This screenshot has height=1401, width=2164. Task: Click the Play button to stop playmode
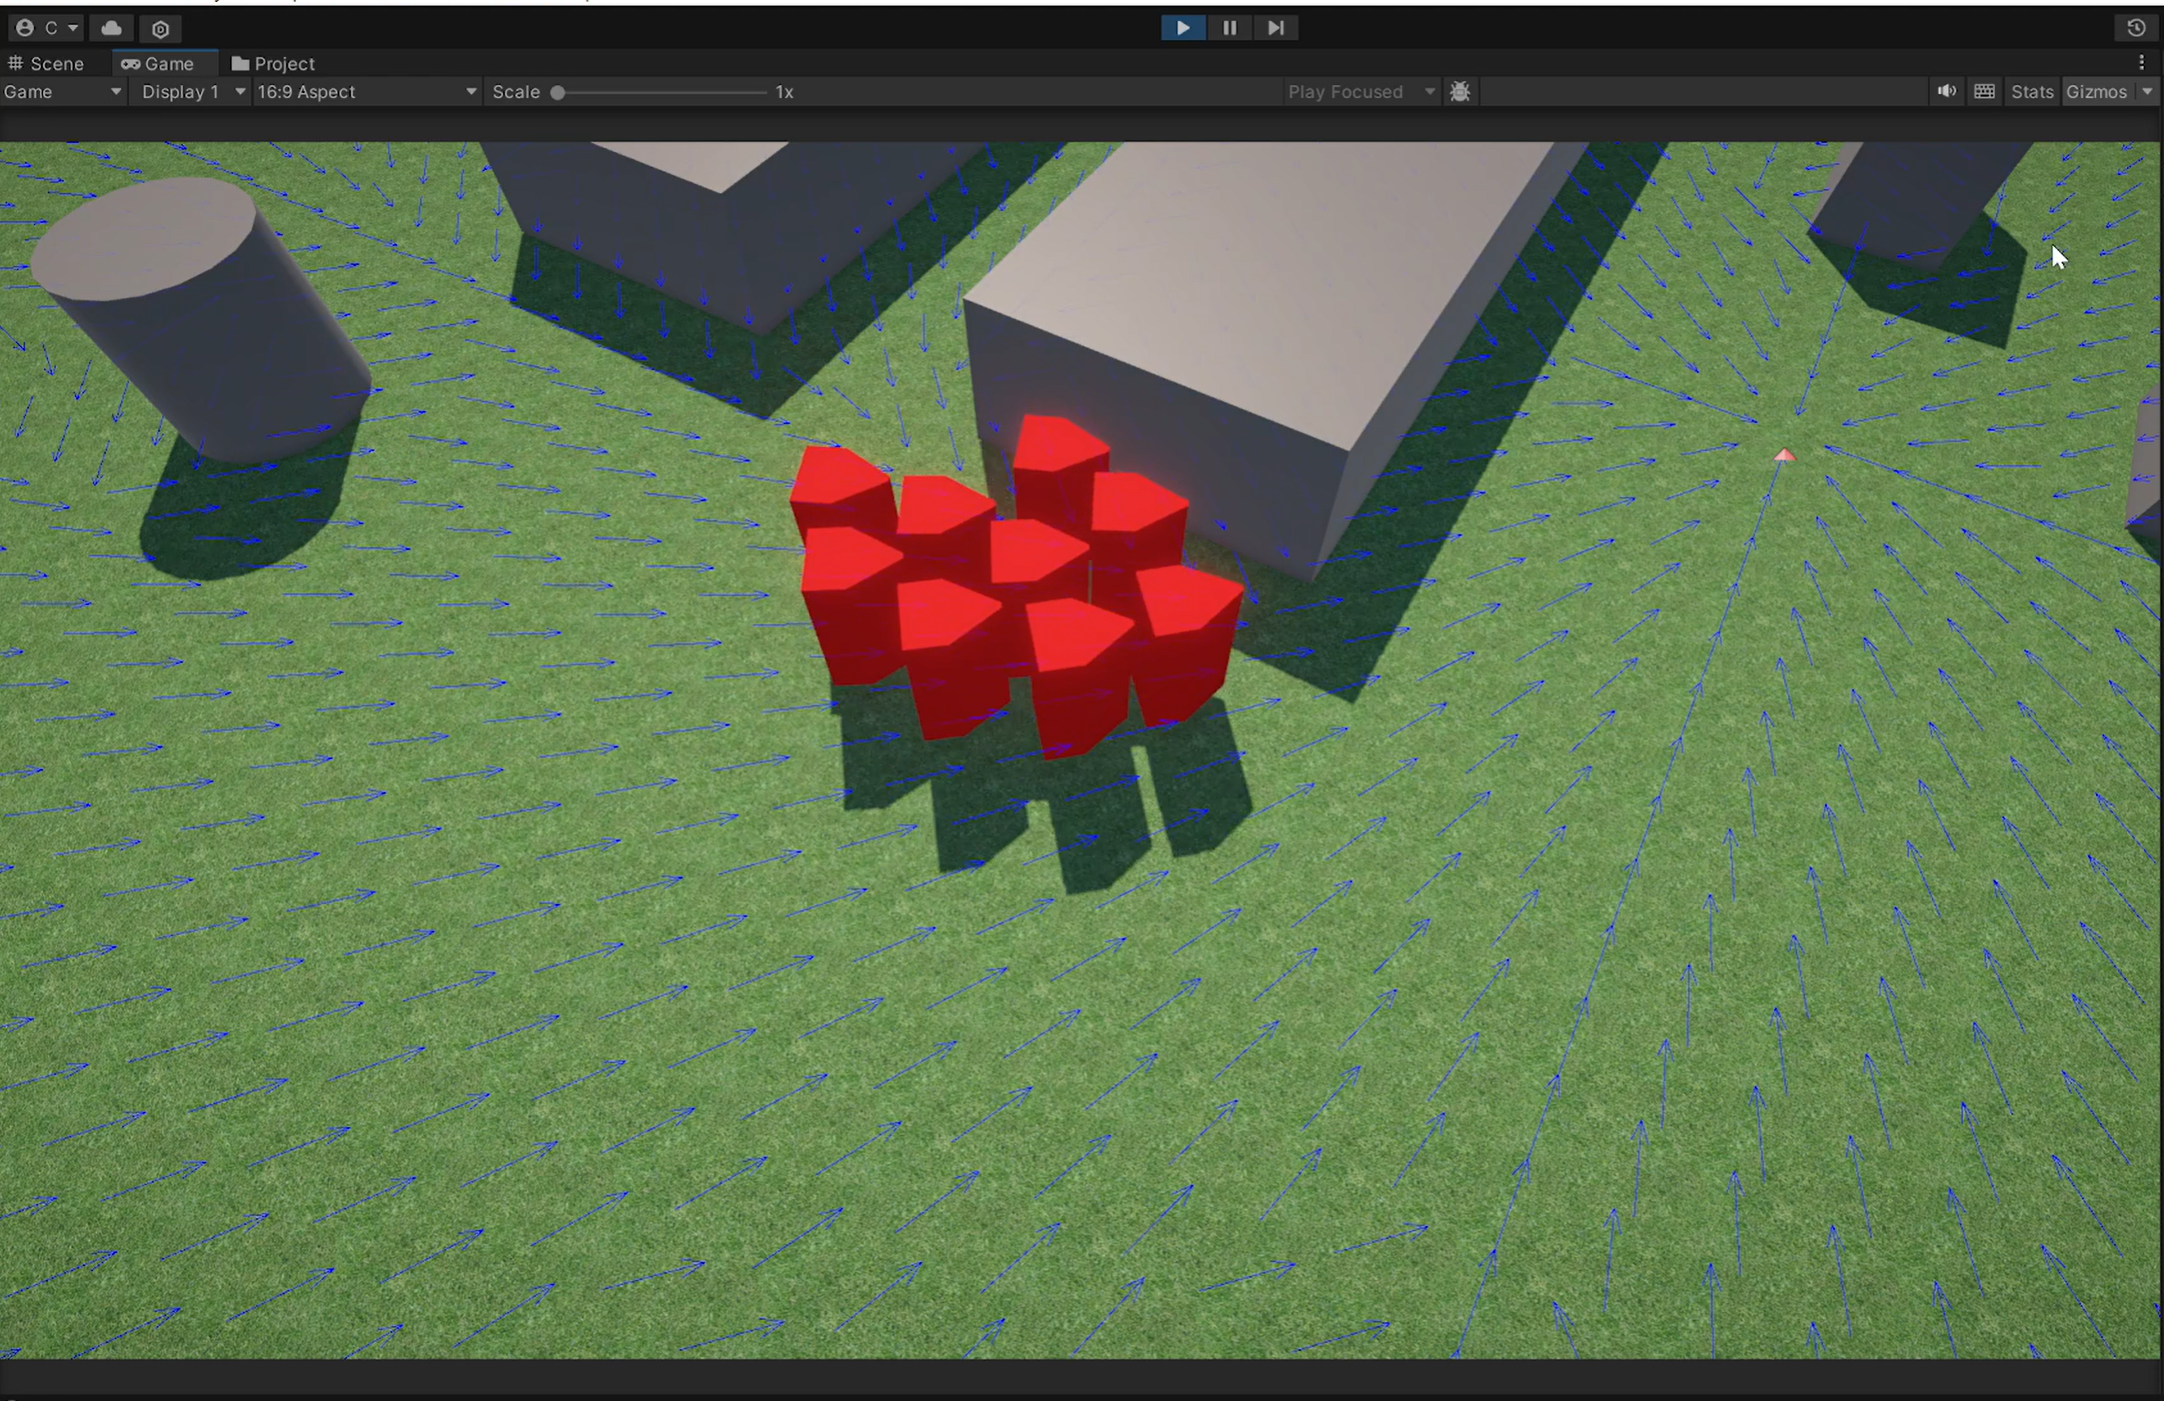pos(1183,28)
